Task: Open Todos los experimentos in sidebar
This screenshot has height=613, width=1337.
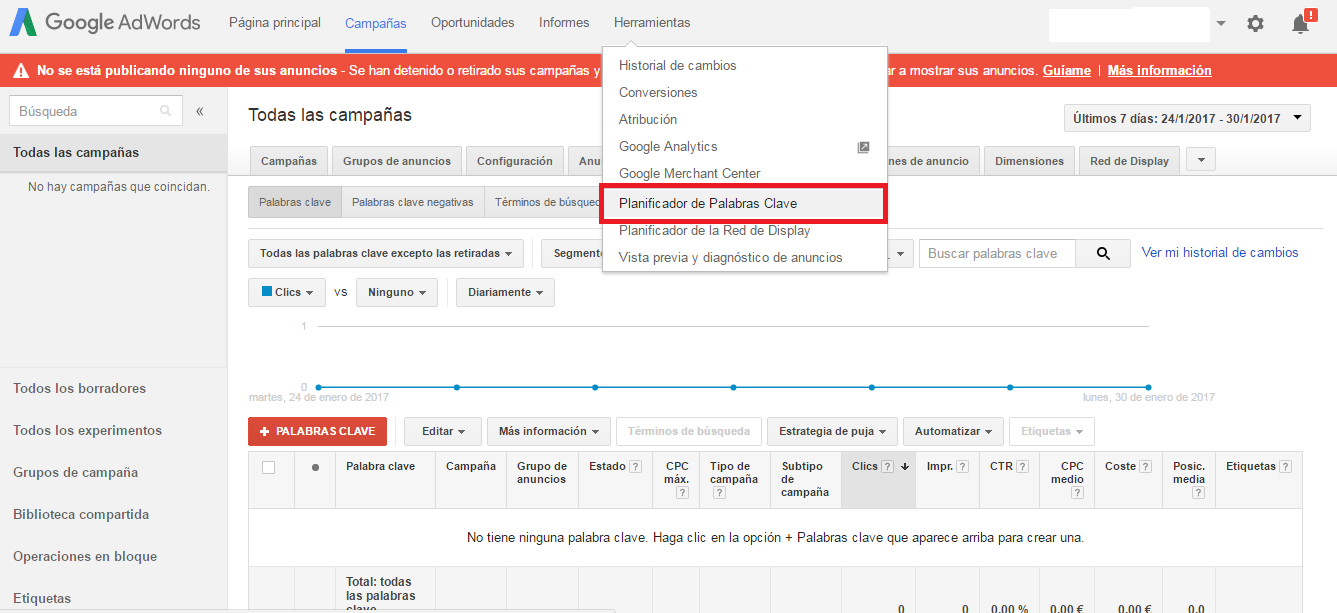Action: tap(87, 430)
